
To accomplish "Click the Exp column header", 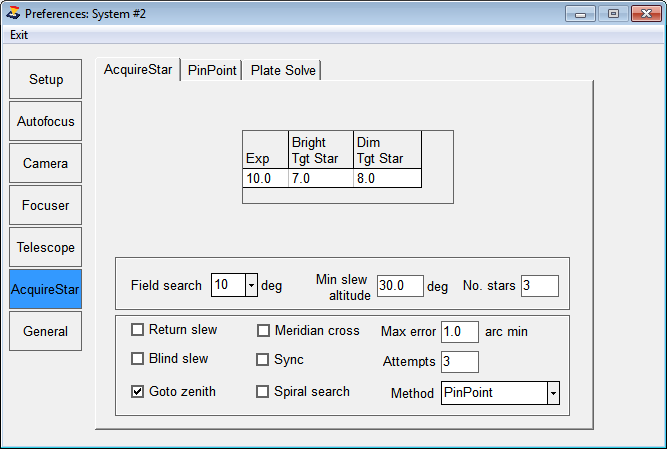I will pos(265,150).
